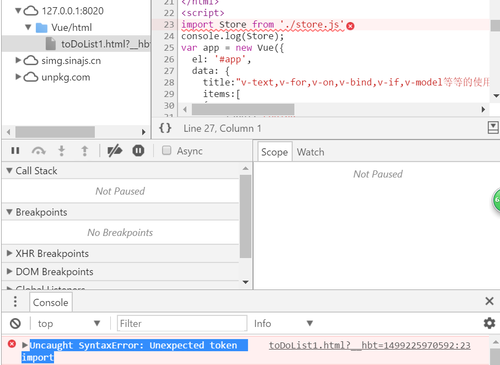Image resolution: width=500 pixels, height=365 pixels.
Task: Click the red error icon in the console message
Action: (x=12, y=344)
